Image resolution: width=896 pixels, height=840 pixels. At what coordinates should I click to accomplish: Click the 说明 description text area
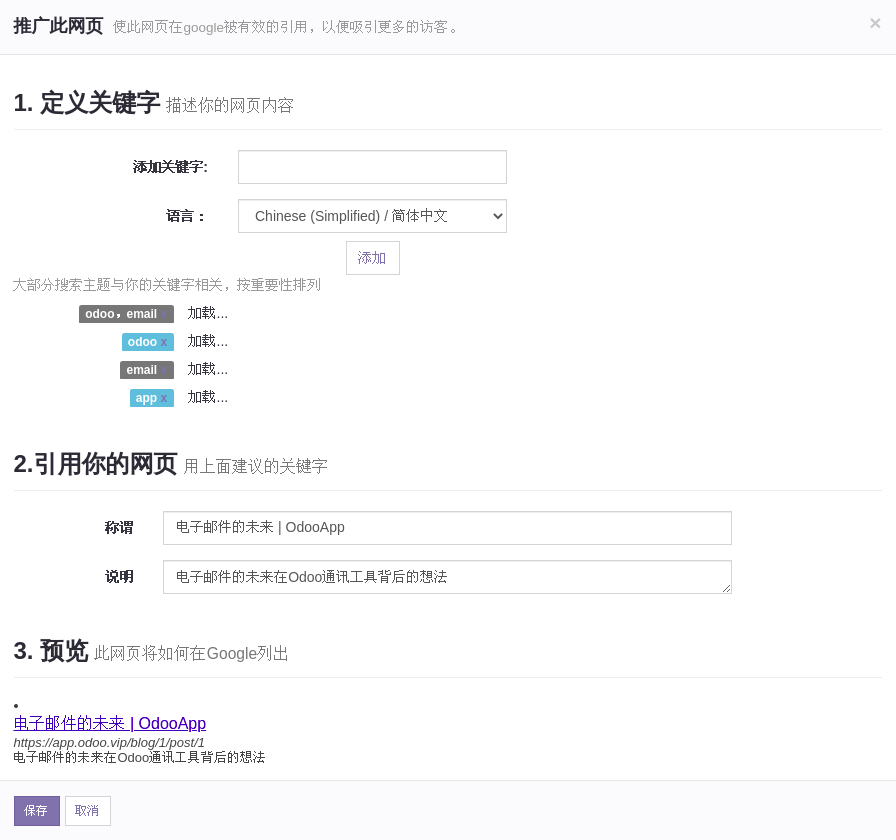click(x=447, y=577)
